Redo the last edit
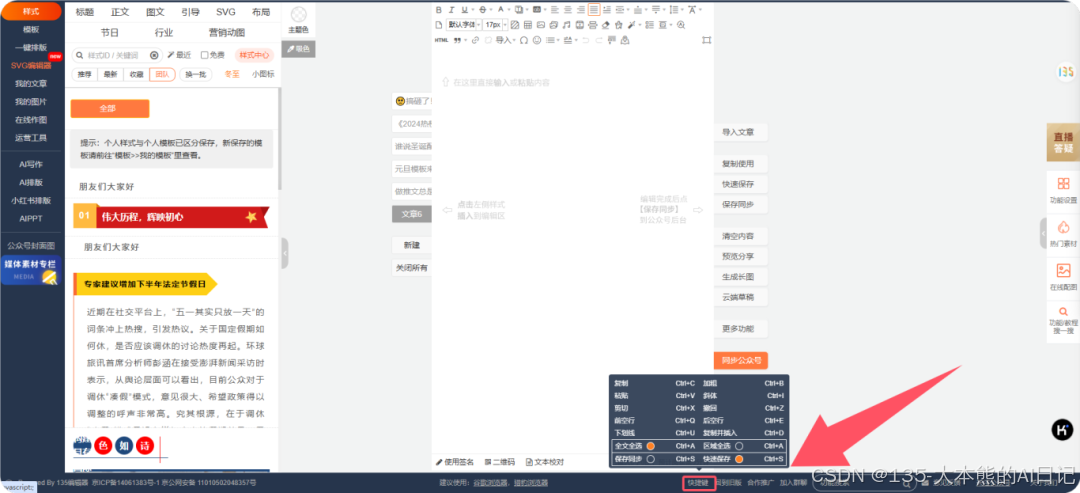The height and width of the screenshot is (493, 1080). pos(599,40)
